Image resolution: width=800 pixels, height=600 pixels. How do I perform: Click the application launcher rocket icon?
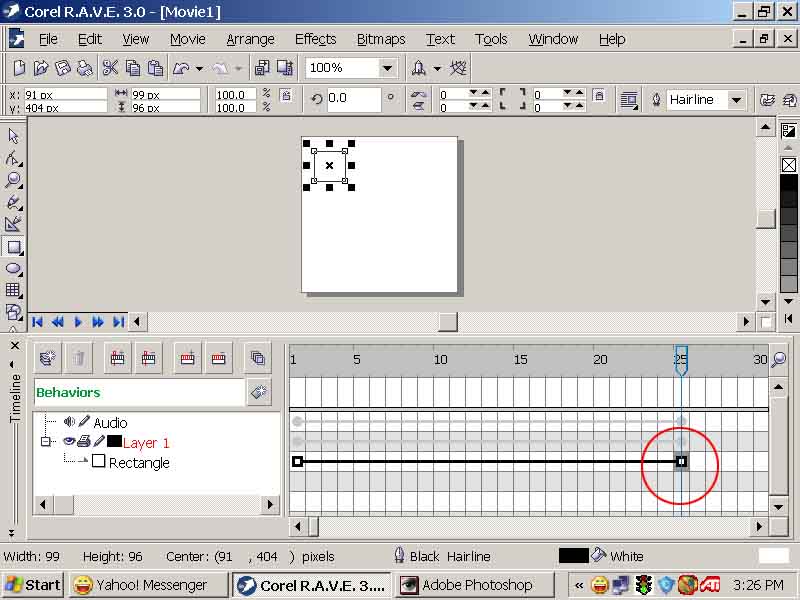click(x=418, y=68)
